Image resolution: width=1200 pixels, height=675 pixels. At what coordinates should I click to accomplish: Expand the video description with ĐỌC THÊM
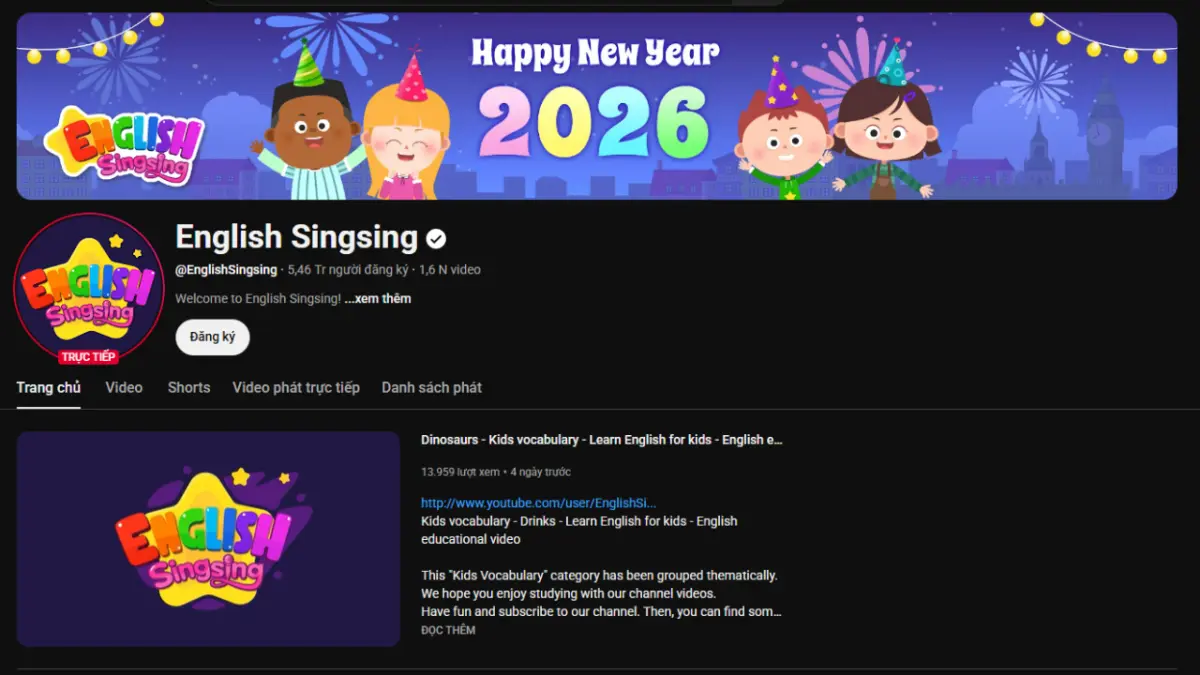pos(447,630)
